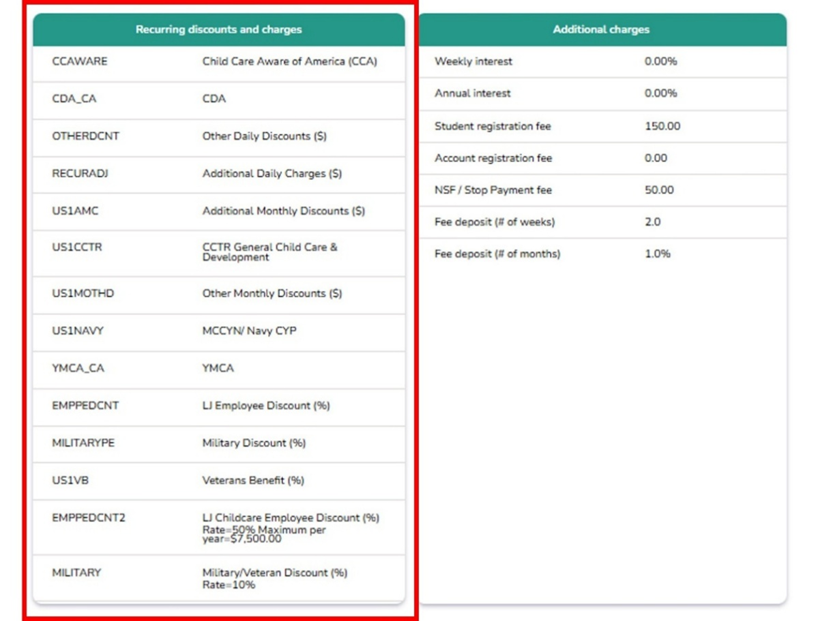The height and width of the screenshot is (621, 833).
Task: Select the RECURADJ code
Action: pyautogui.click(x=80, y=174)
